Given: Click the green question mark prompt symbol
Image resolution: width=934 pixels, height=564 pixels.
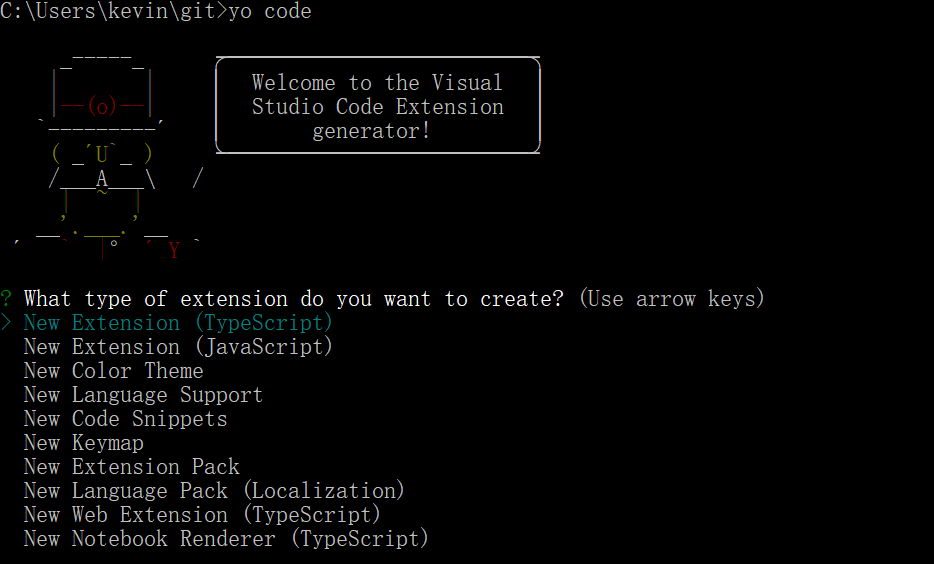Looking at the screenshot, I should 6,298.
